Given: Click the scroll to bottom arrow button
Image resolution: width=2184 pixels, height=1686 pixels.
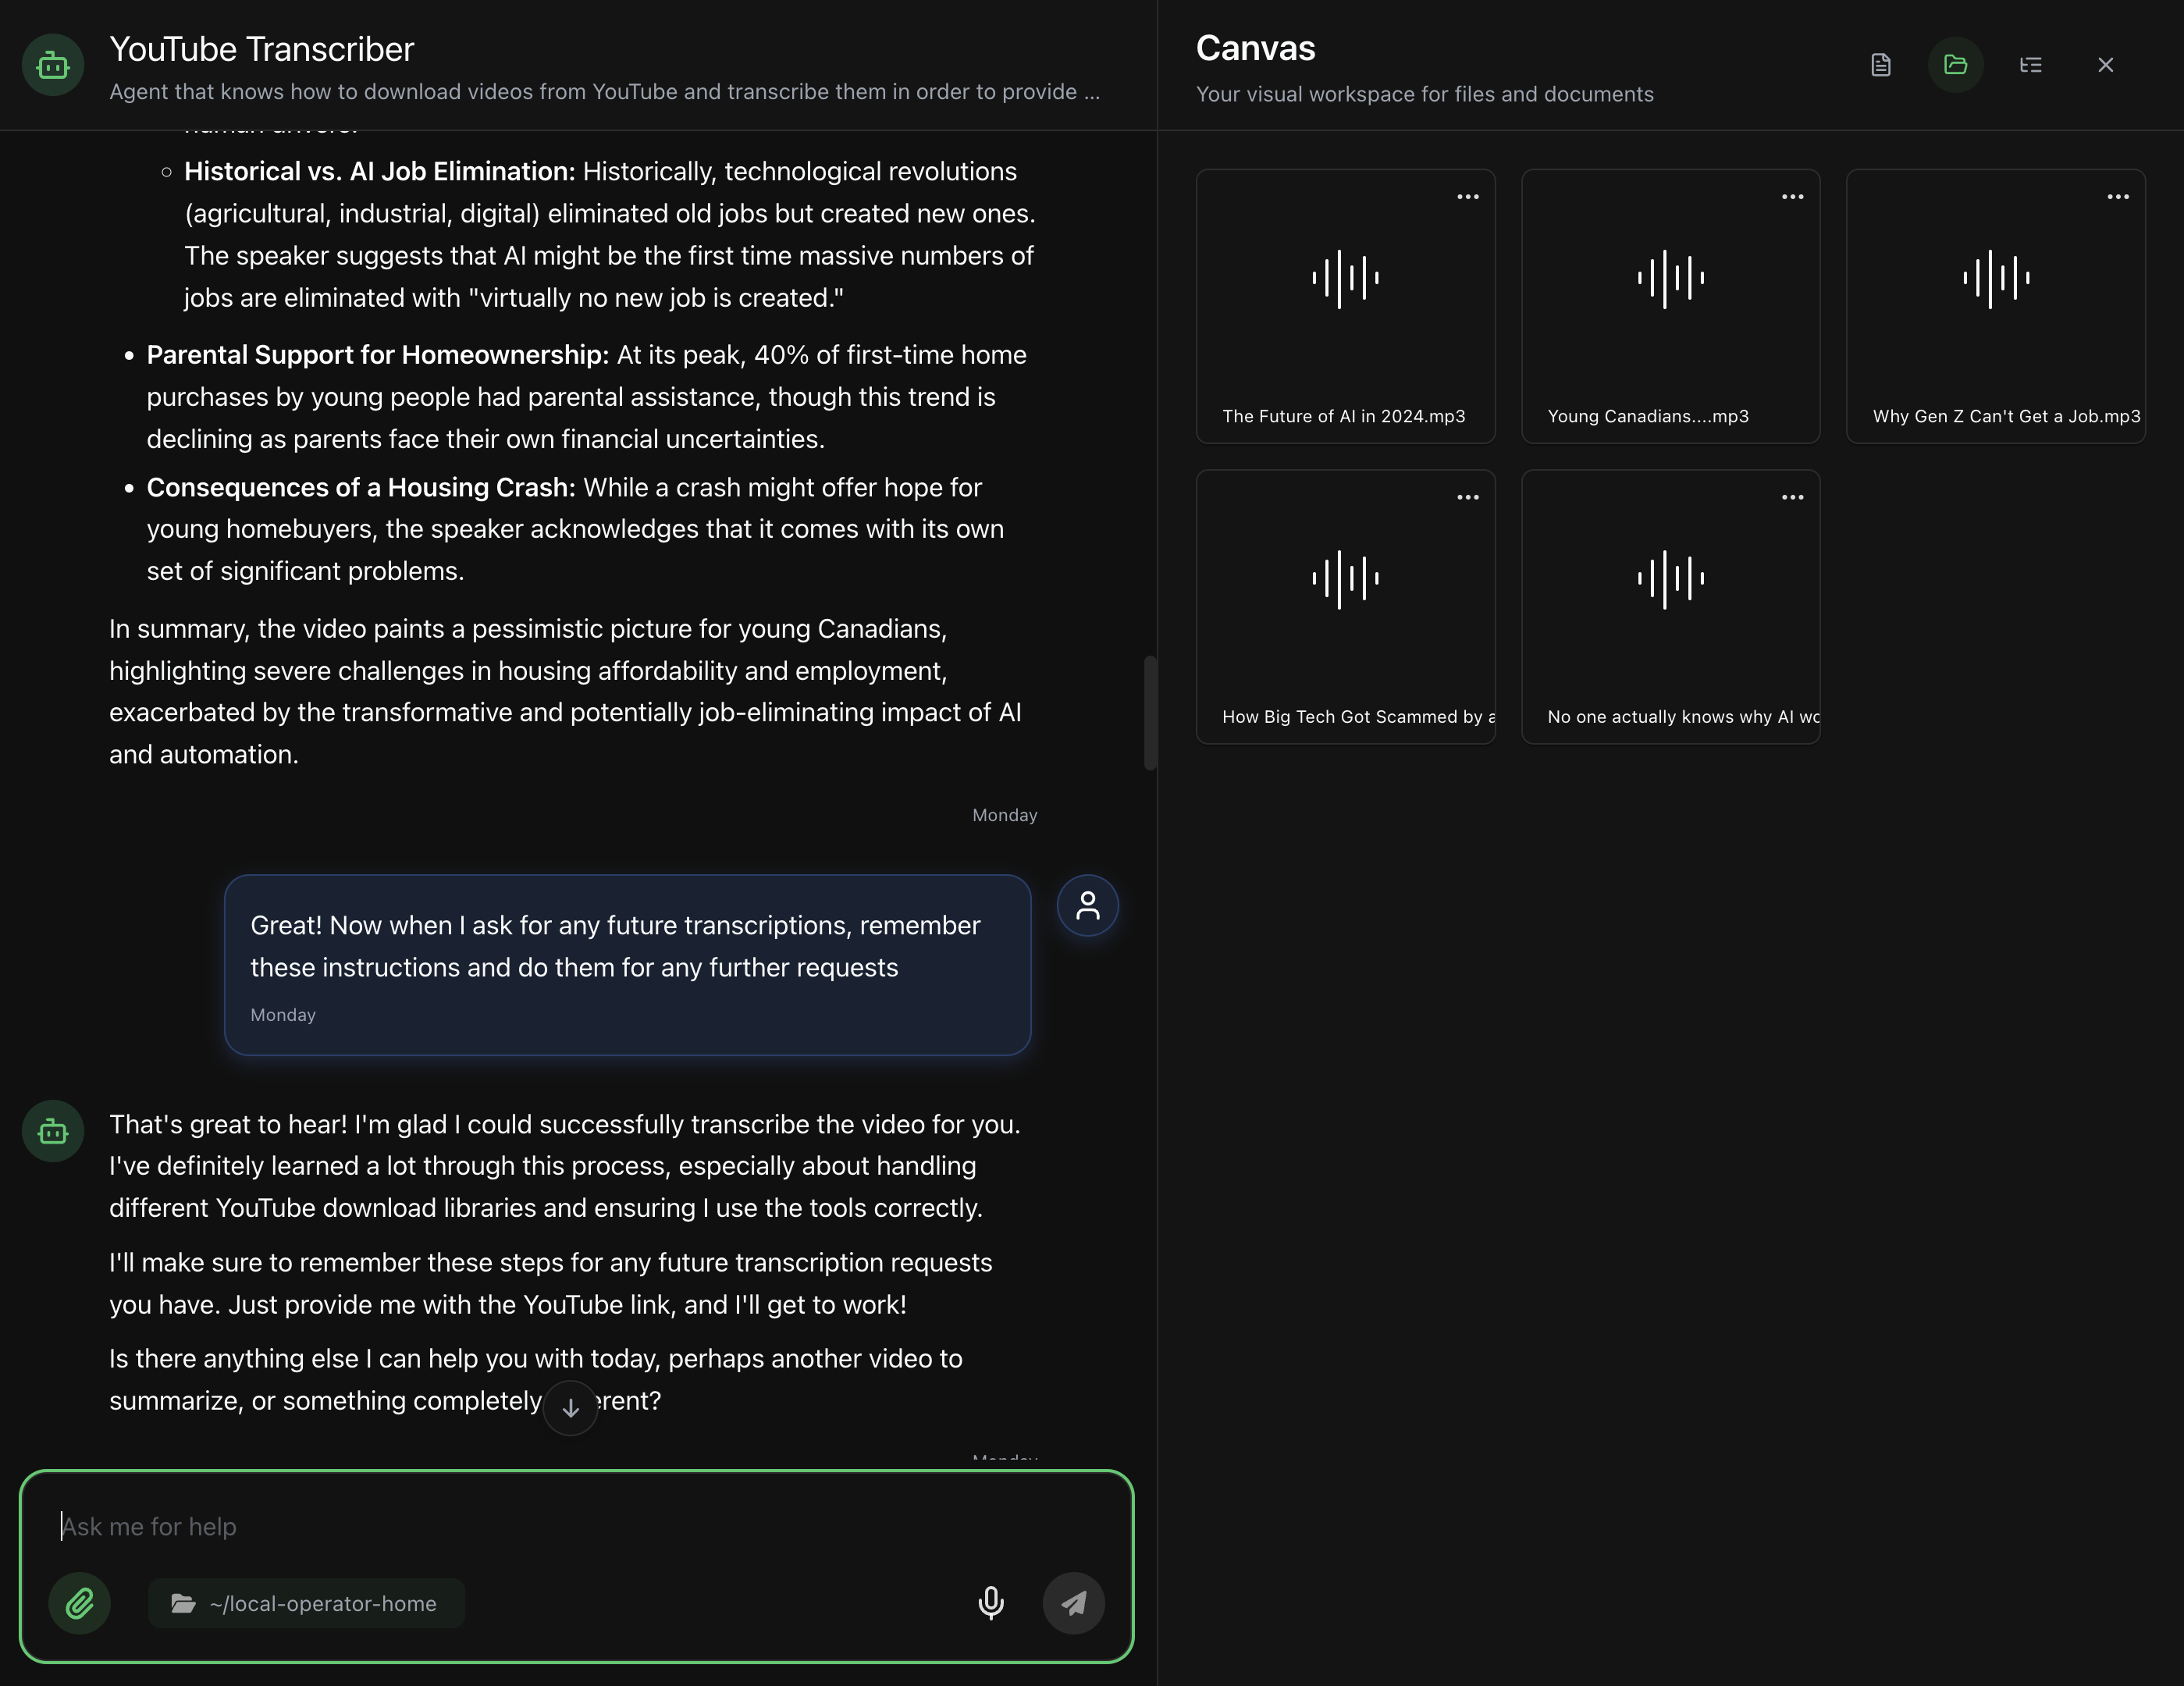Looking at the screenshot, I should pos(570,1408).
